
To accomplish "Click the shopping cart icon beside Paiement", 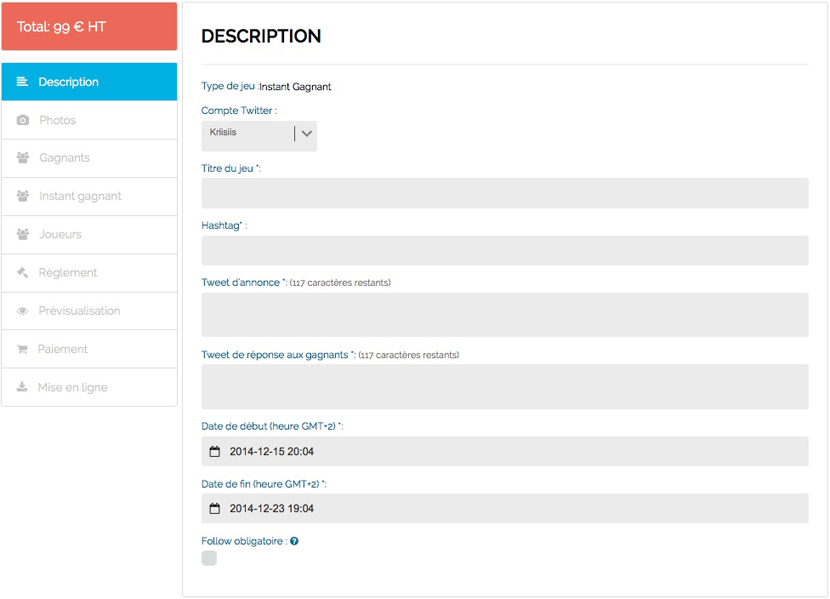I will 22,349.
